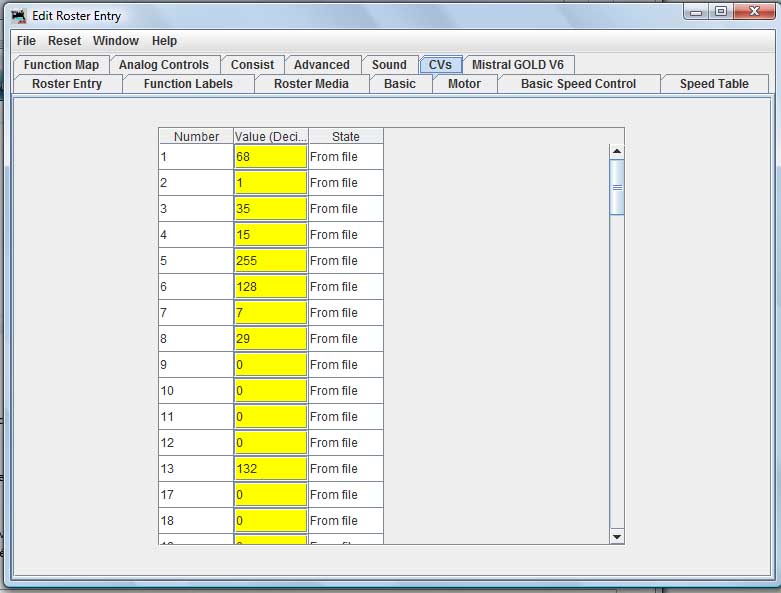Screen dimensions: 781x593
Task: Edit CV 18 value field
Action: (x=270, y=520)
